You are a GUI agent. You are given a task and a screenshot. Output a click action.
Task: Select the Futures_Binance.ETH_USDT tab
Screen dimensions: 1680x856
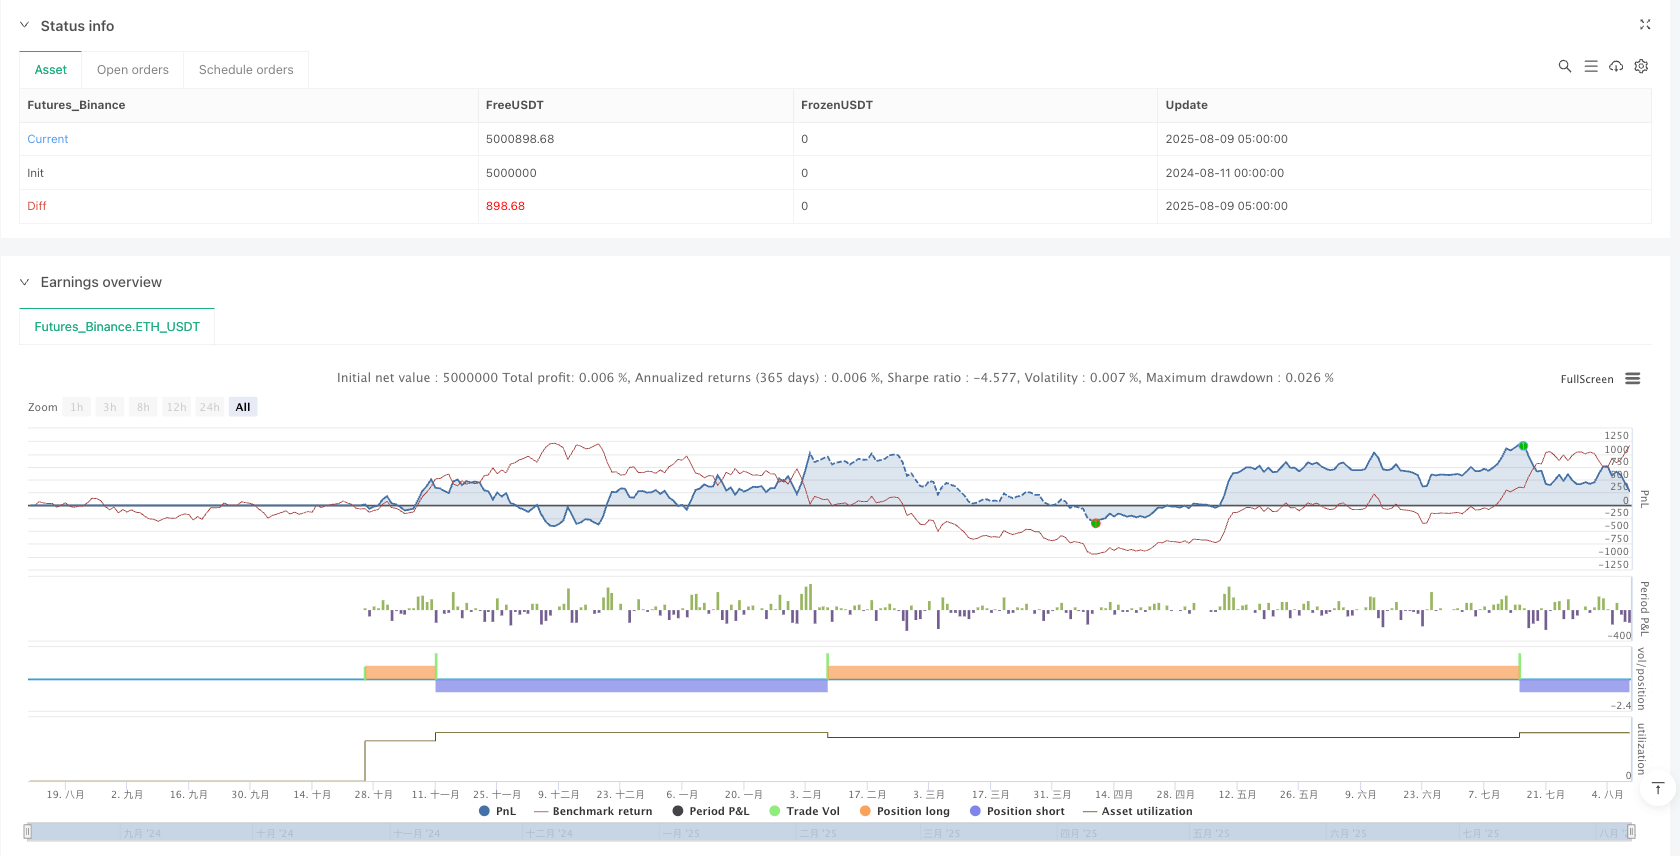[x=117, y=327]
